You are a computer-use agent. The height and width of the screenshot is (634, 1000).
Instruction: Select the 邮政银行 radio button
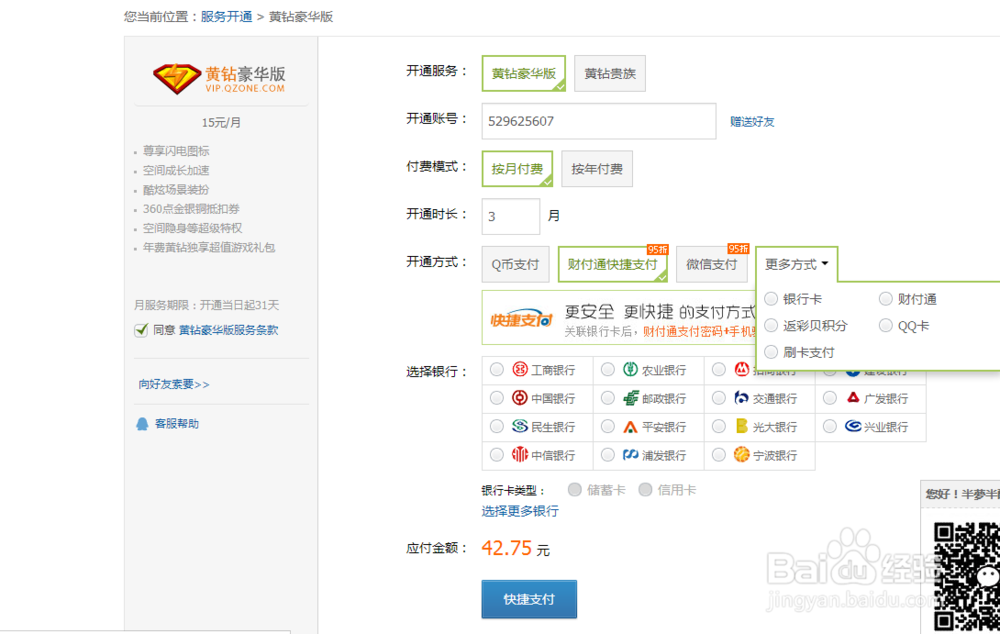click(608, 398)
